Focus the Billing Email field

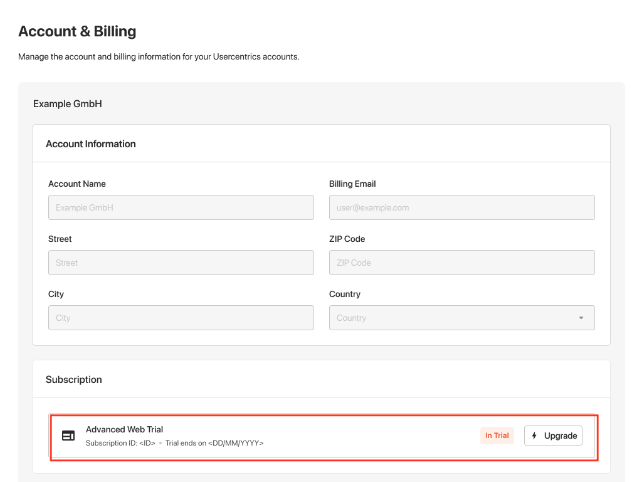point(462,207)
